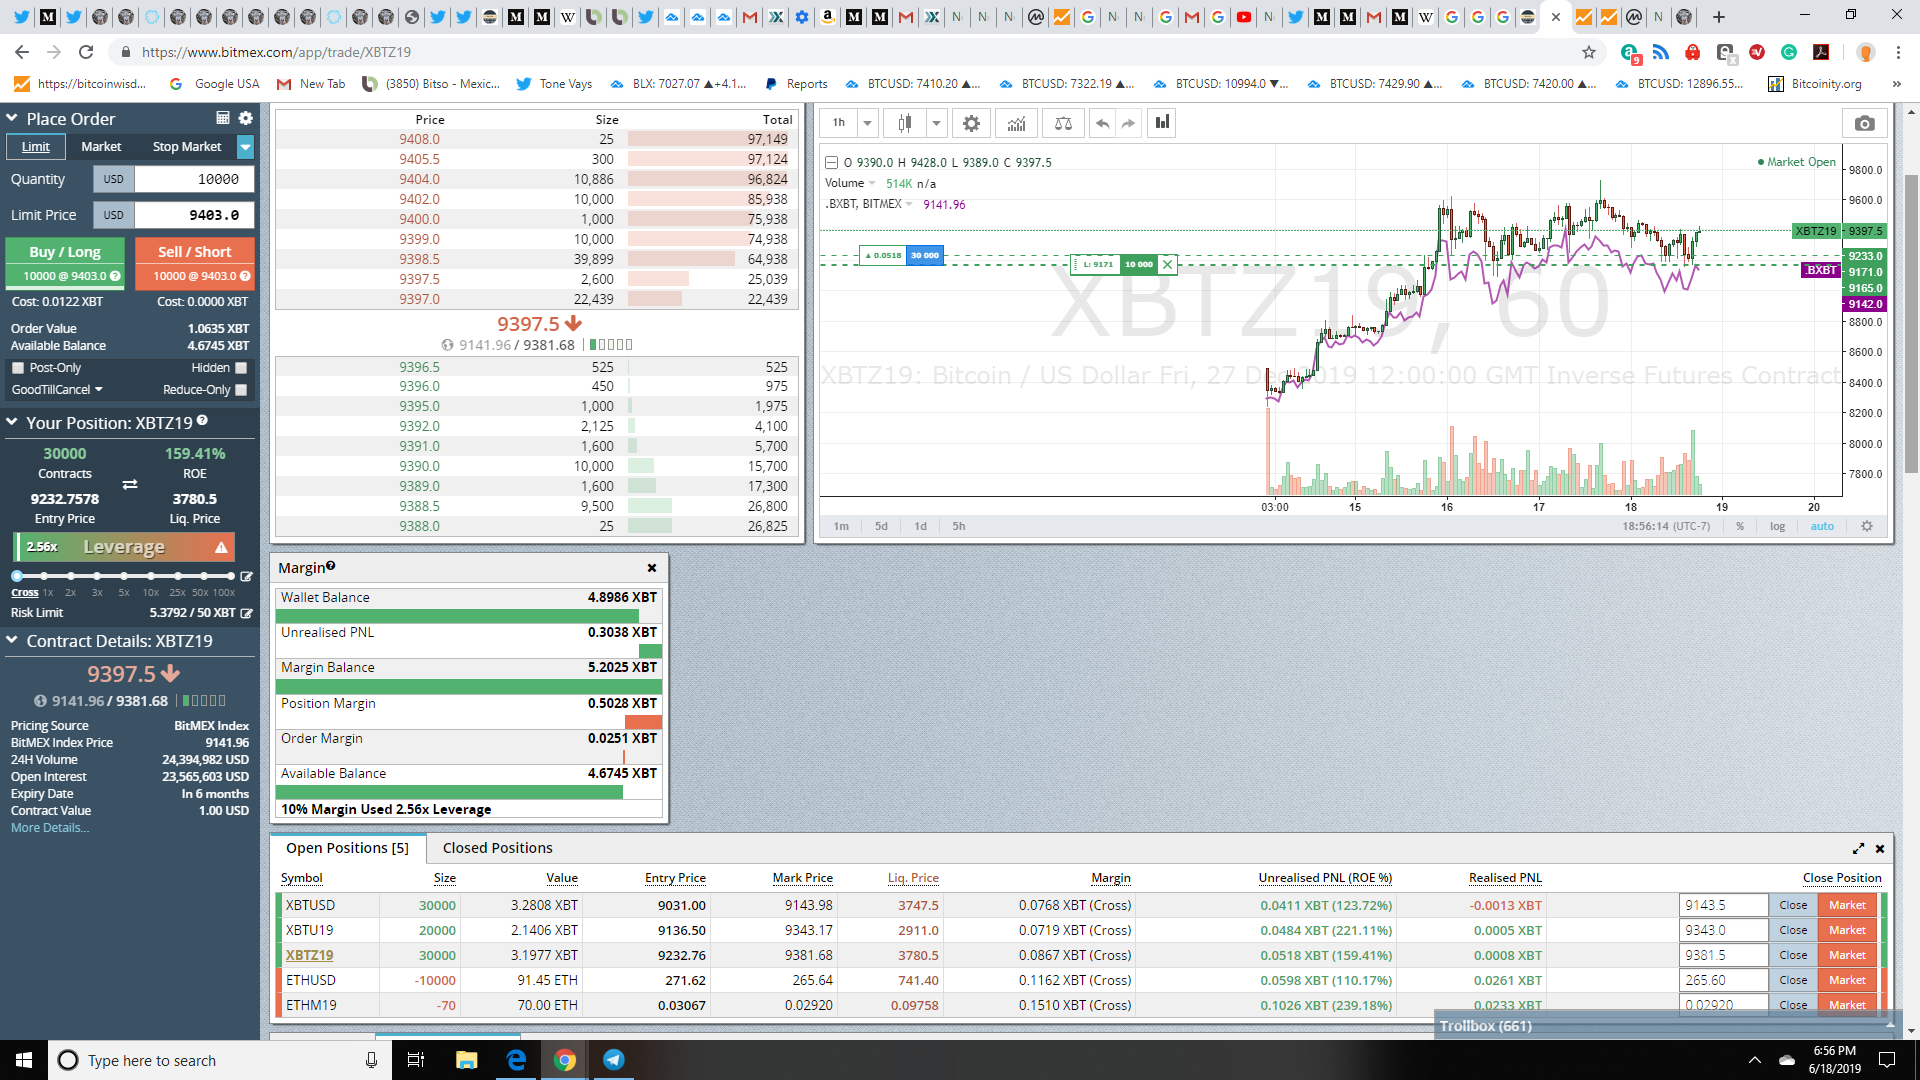Screen dimensions: 1920x1080
Task: Click Close for the ETHUSD position
Action: click(1793, 980)
